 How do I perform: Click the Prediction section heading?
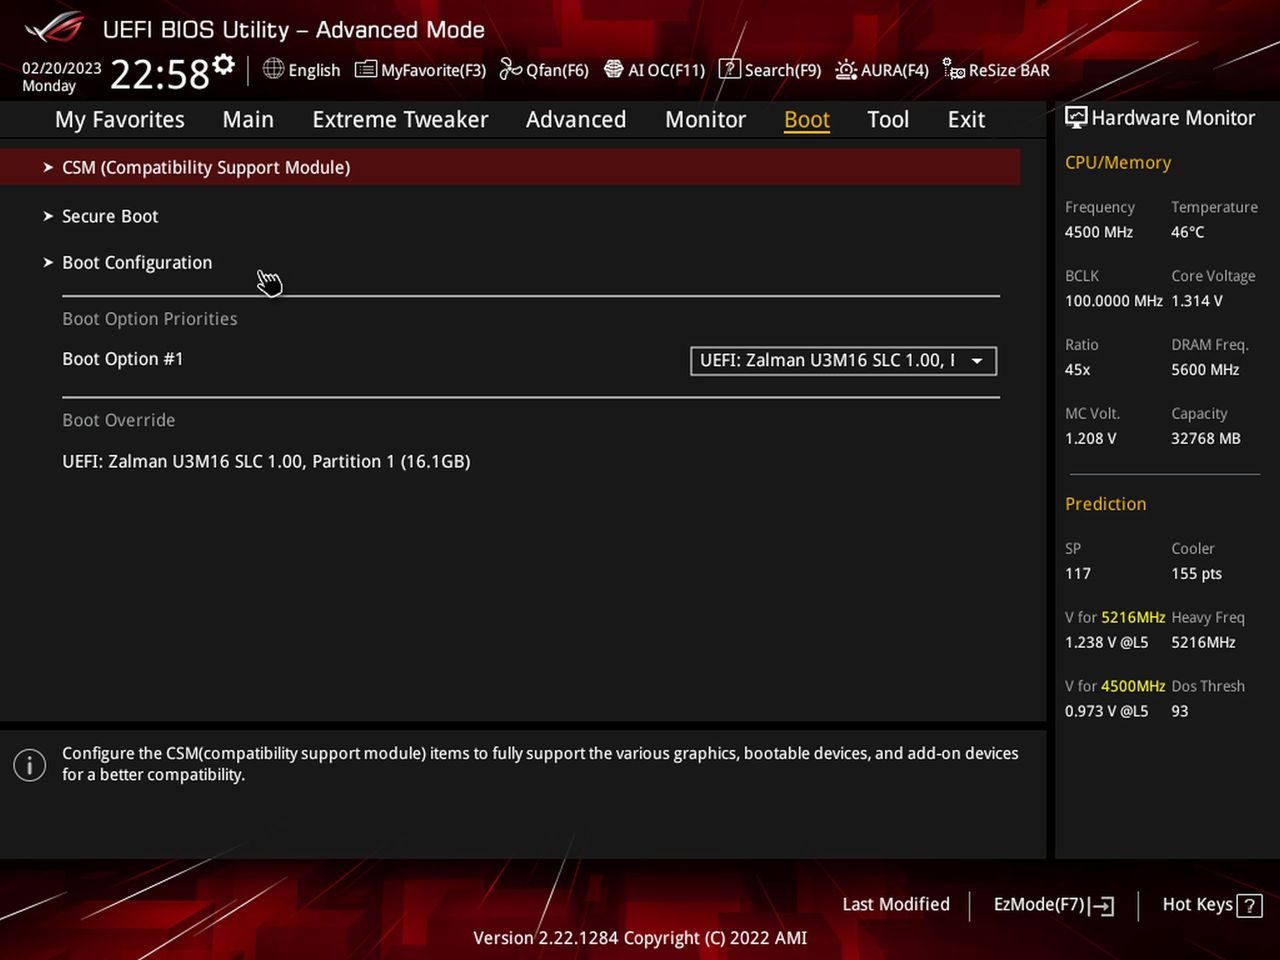[1106, 504]
